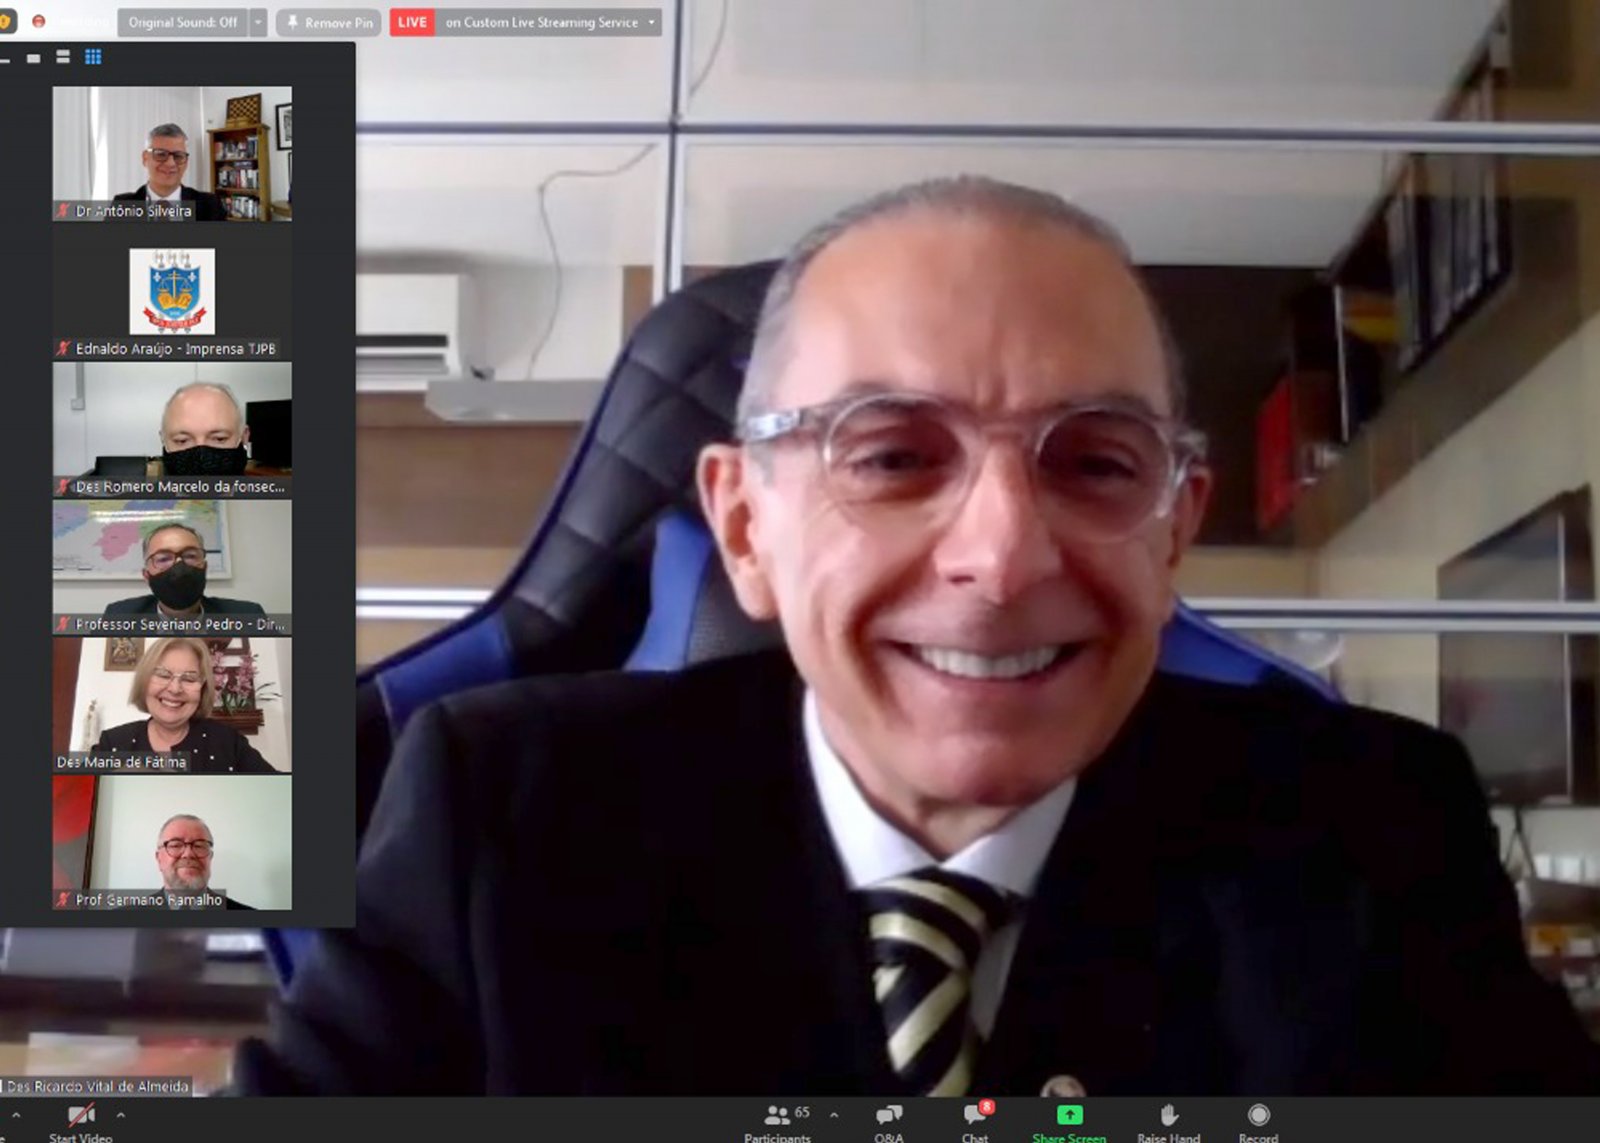Viewport: 1600px width, 1143px height.
Task: Click the red LIVE badge
Action: [412, 22]
